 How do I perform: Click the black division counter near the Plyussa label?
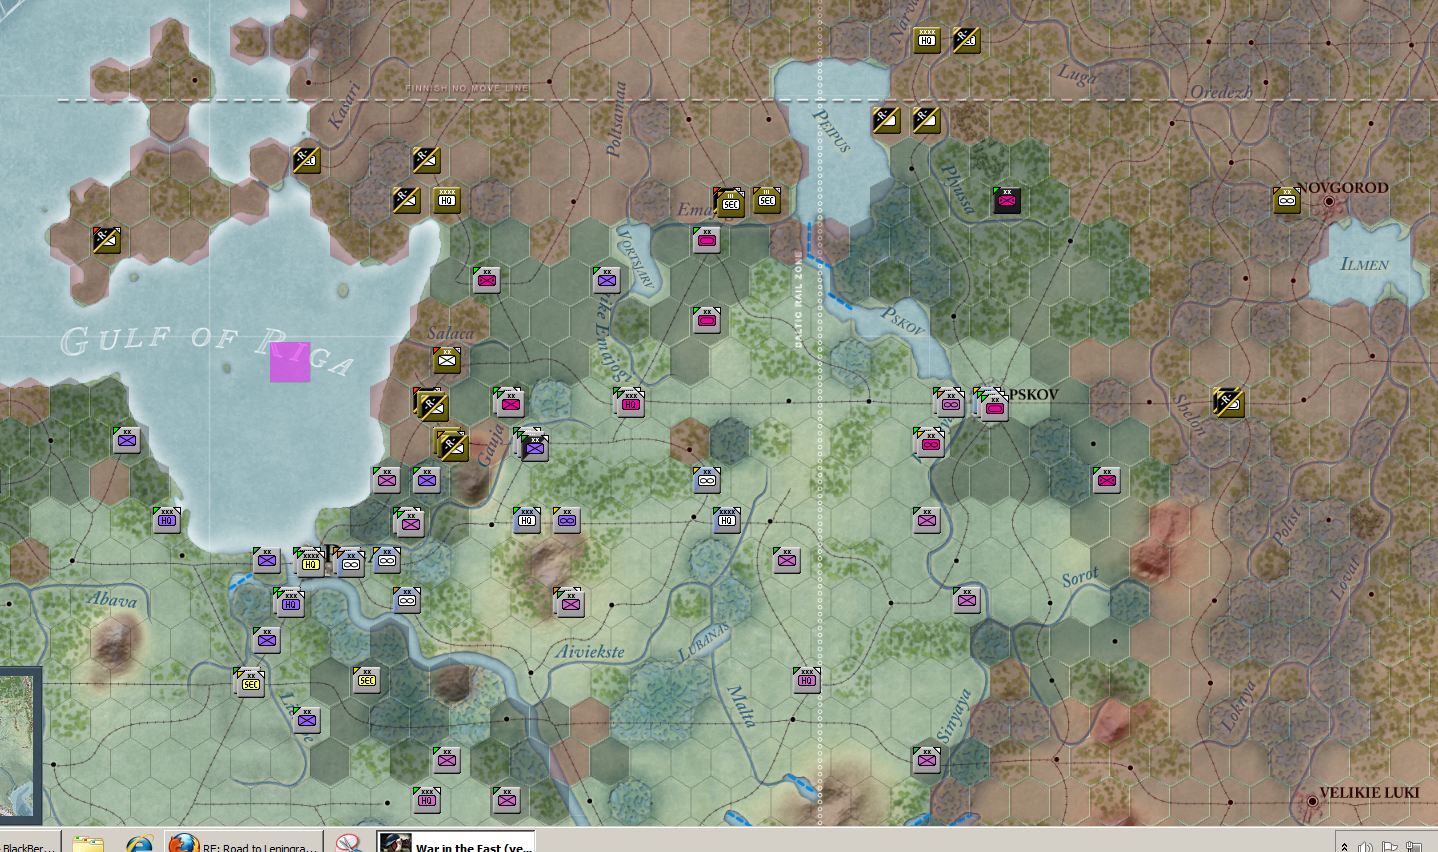click(1007, 200)
